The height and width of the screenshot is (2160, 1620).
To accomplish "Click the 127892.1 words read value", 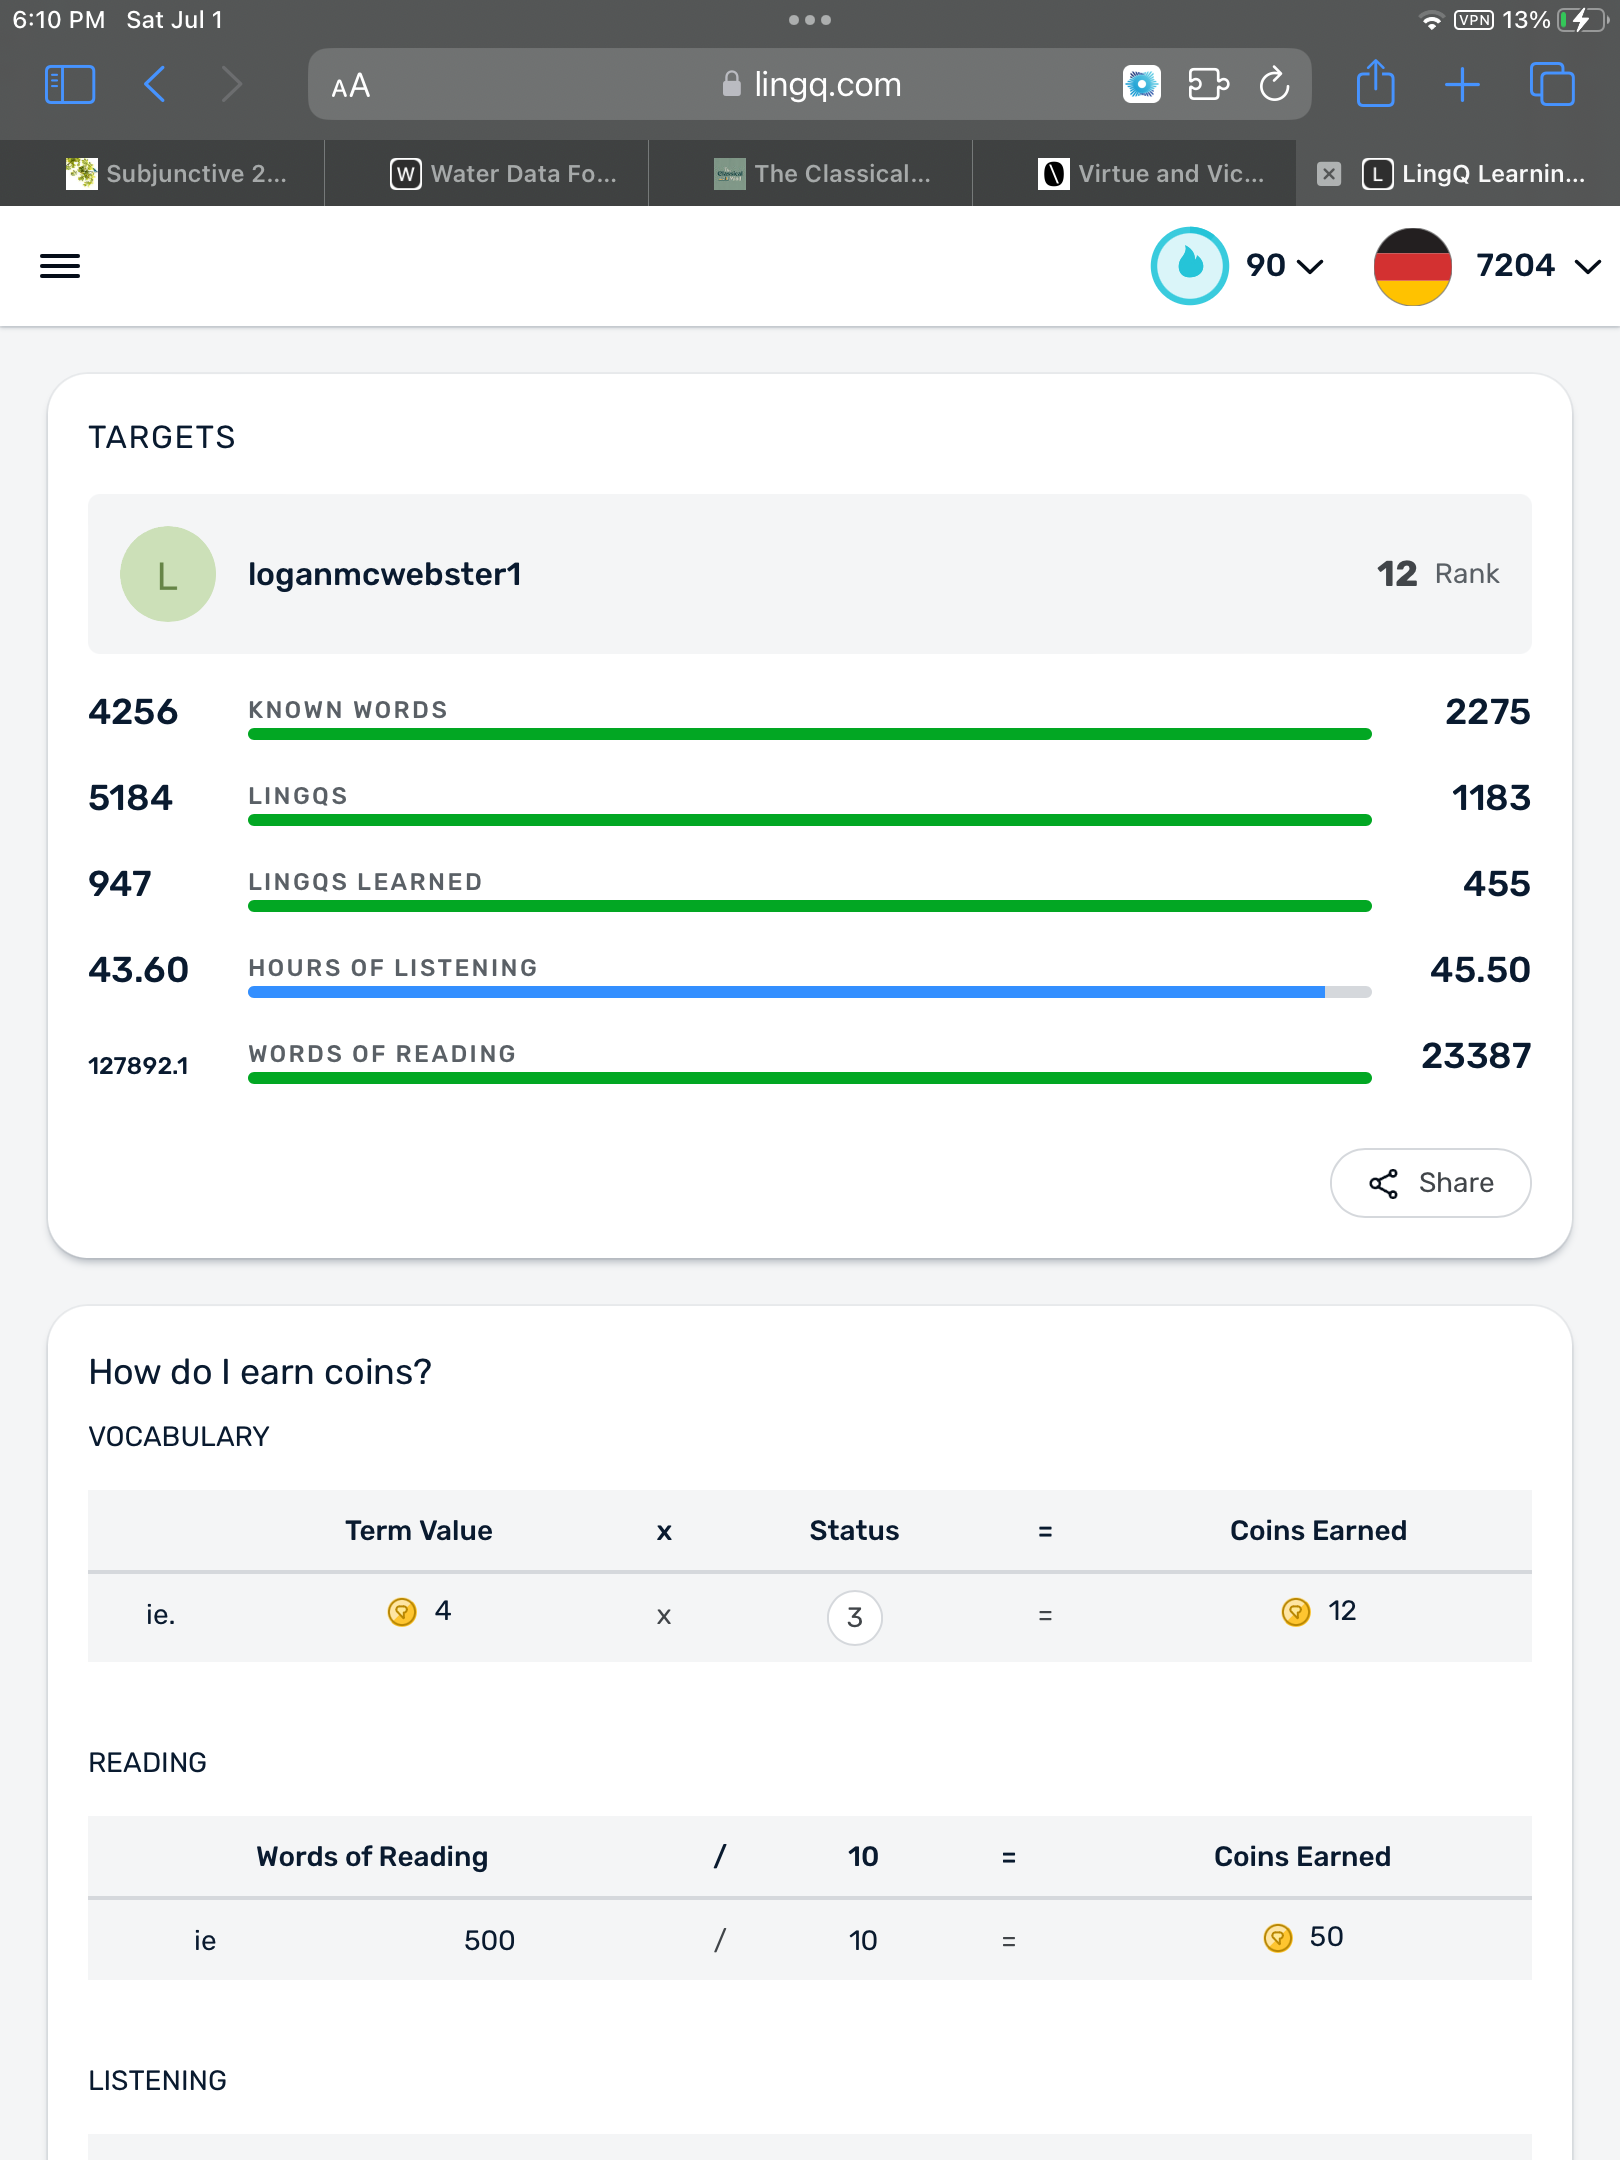I will (138, 1066).
